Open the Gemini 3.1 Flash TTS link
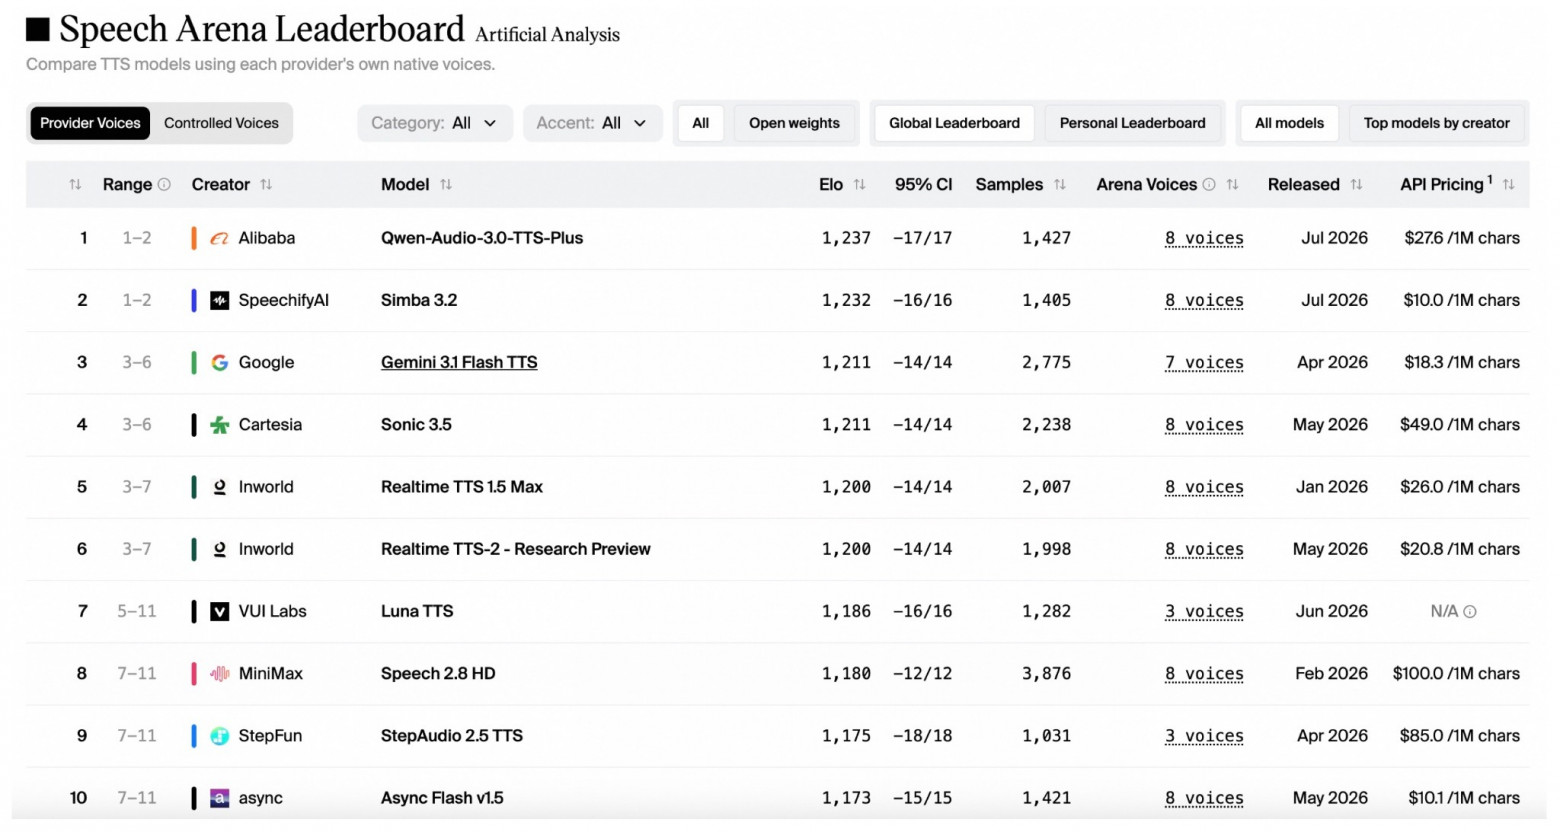 pos(459,362)
